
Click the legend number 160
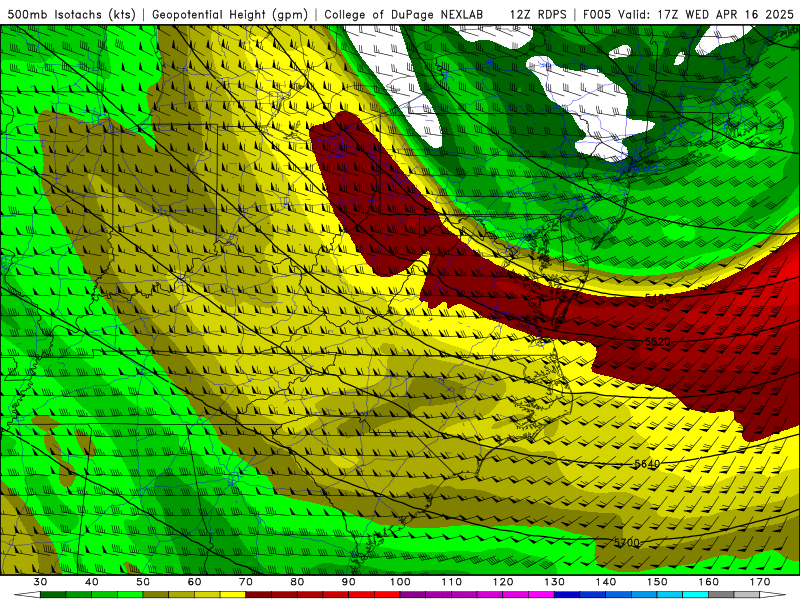709,582
